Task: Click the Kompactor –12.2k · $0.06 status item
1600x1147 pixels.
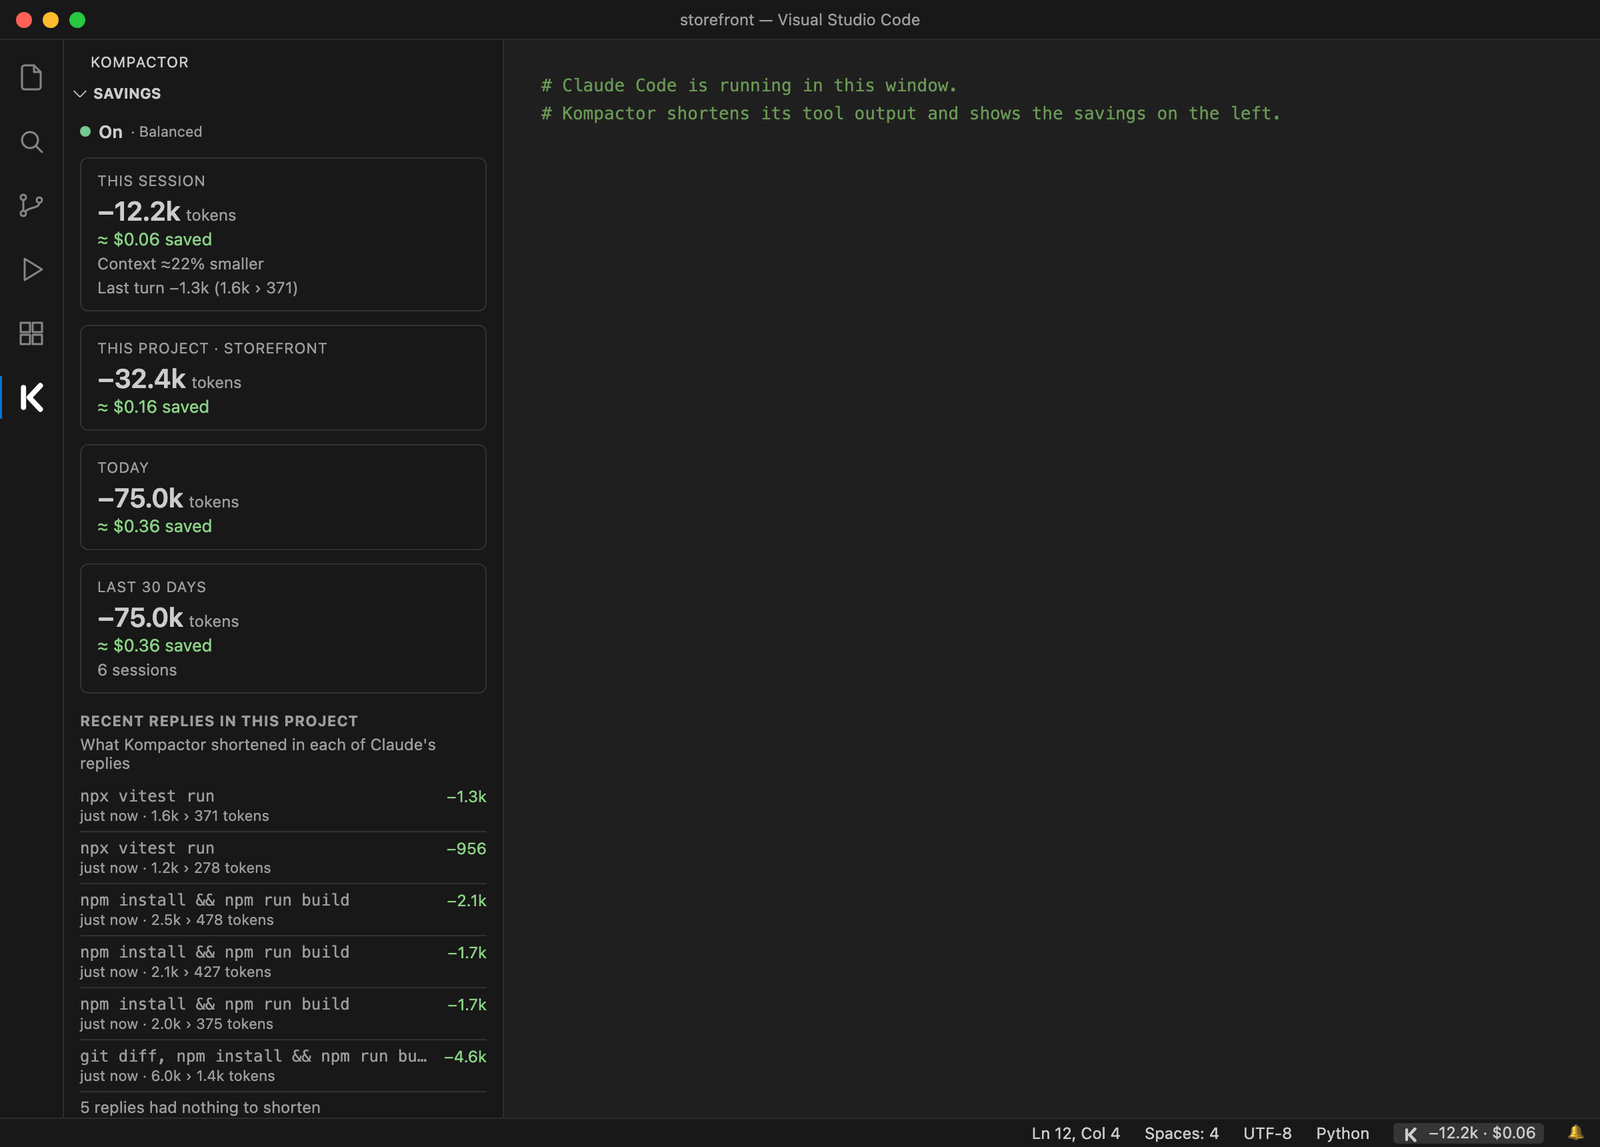Action: pos(1470,1133)
